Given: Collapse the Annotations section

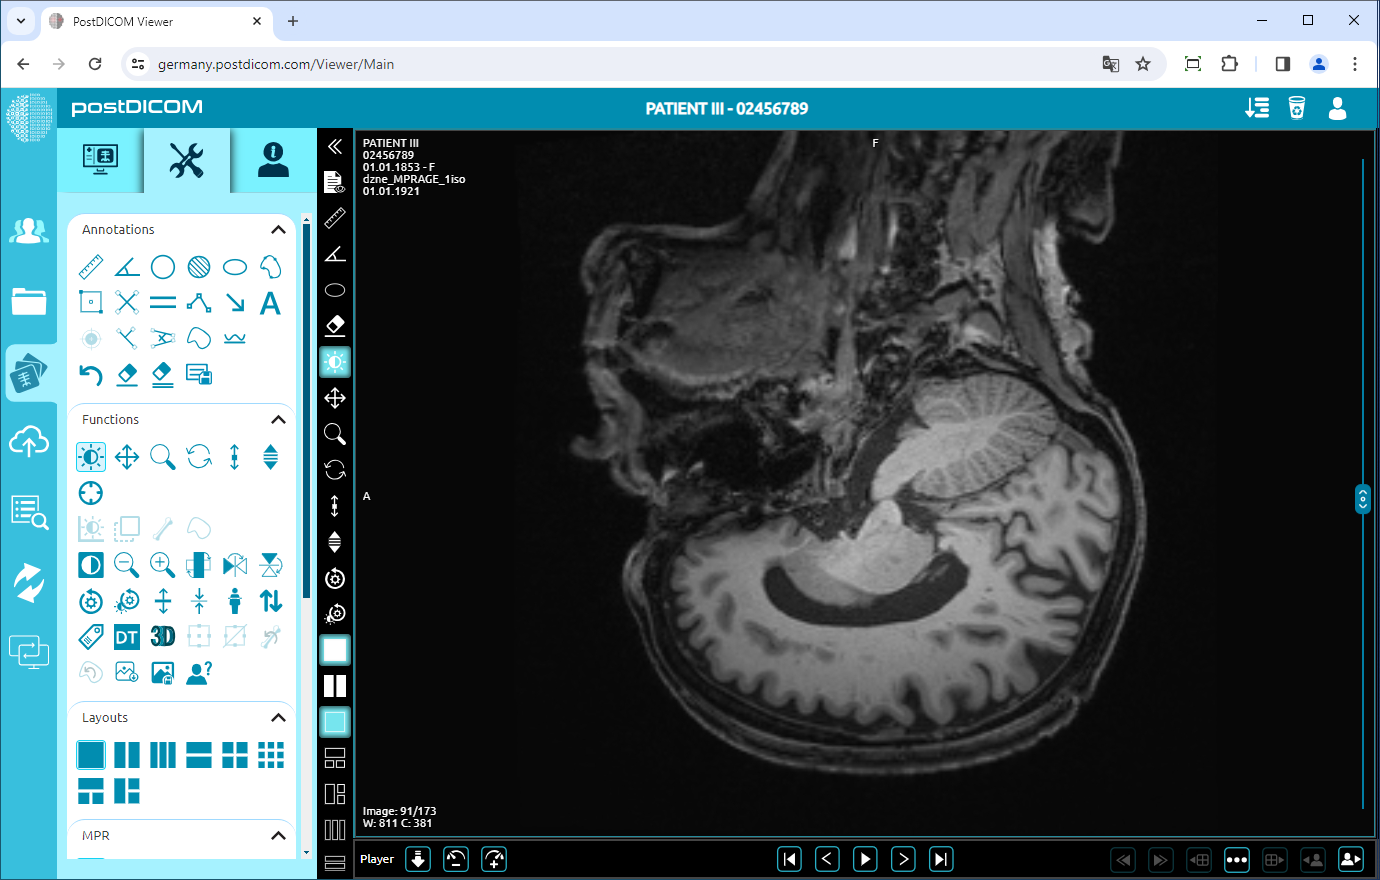Looking at the screenshot, I should (278, 229).
